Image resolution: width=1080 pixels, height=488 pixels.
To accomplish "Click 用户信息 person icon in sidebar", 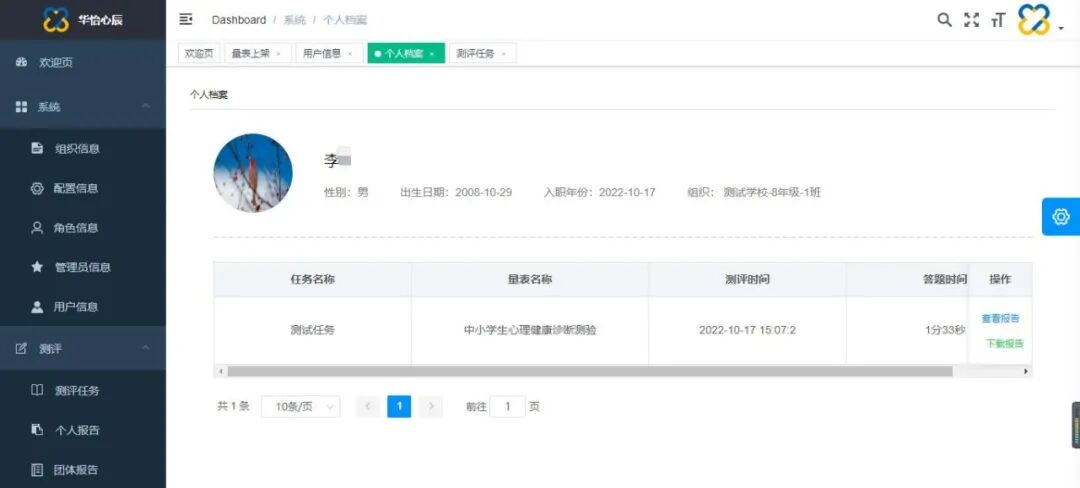I will [37, 307].
